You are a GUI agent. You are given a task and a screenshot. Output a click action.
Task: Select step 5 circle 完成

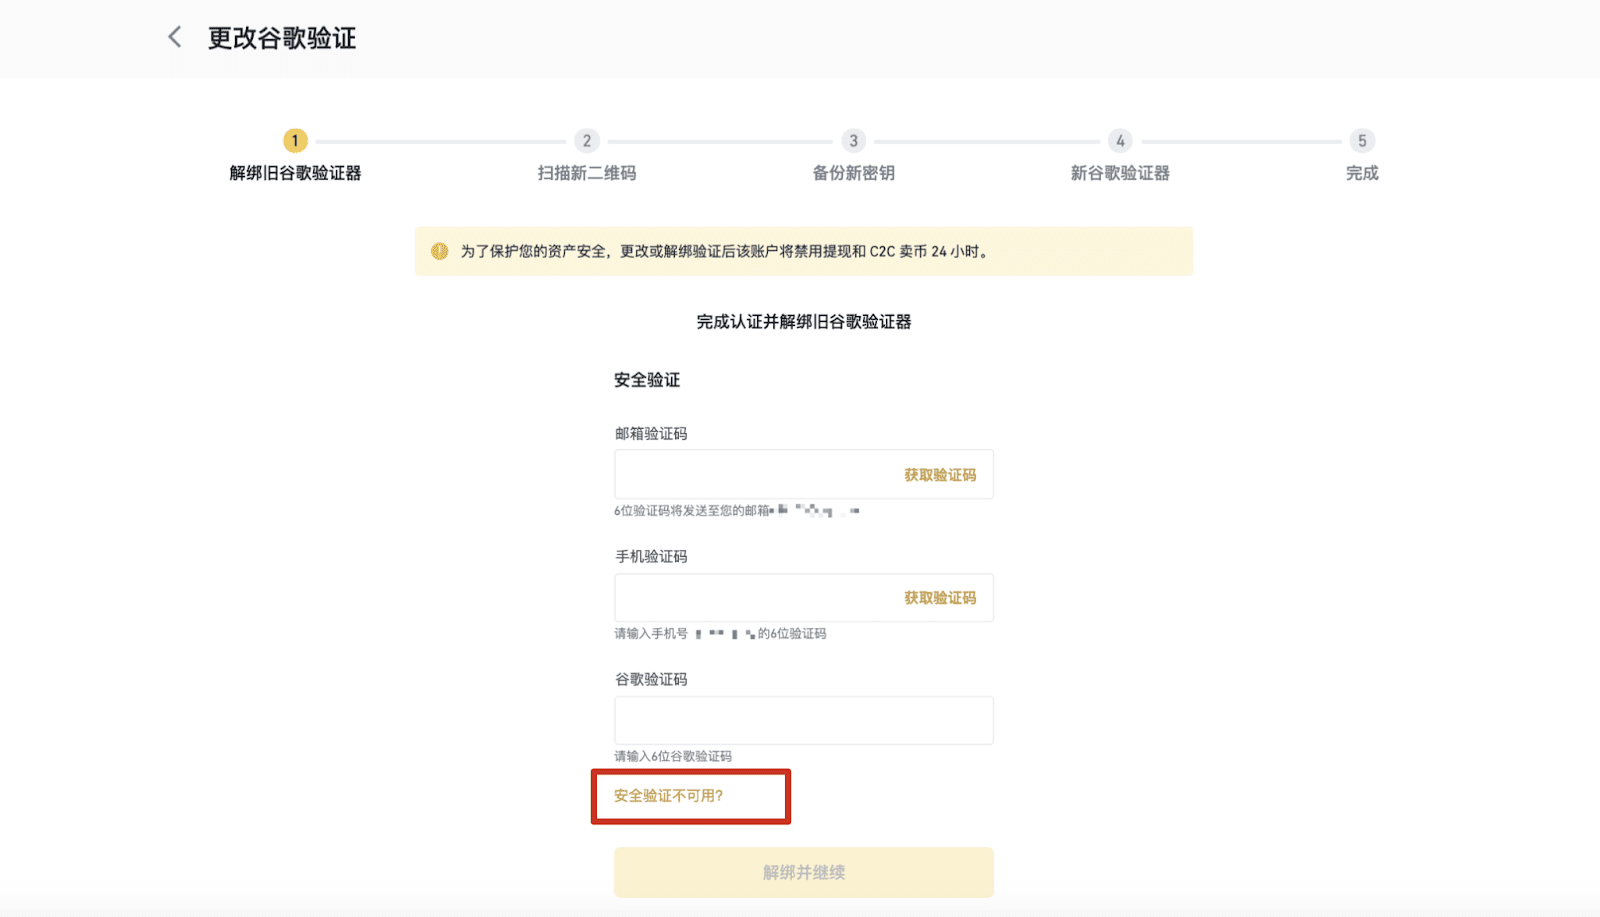point(1362,141)
